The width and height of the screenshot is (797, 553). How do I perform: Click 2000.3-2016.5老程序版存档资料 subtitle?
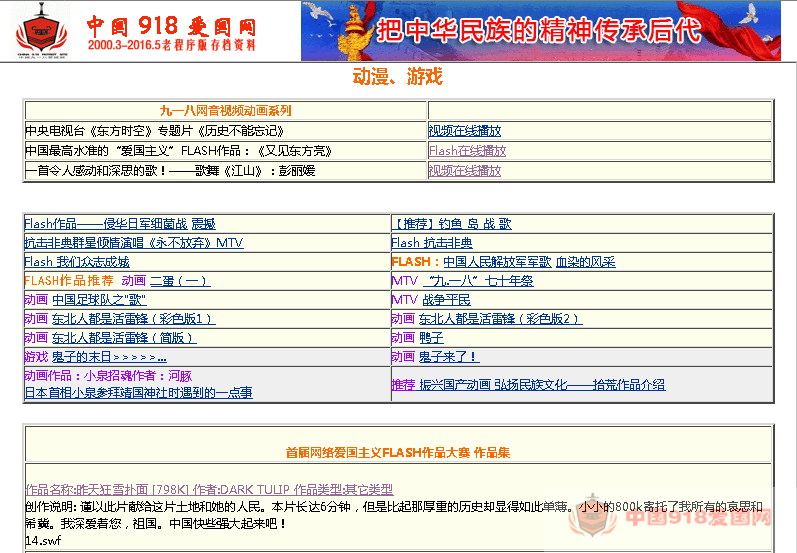[x=171, y=45]
